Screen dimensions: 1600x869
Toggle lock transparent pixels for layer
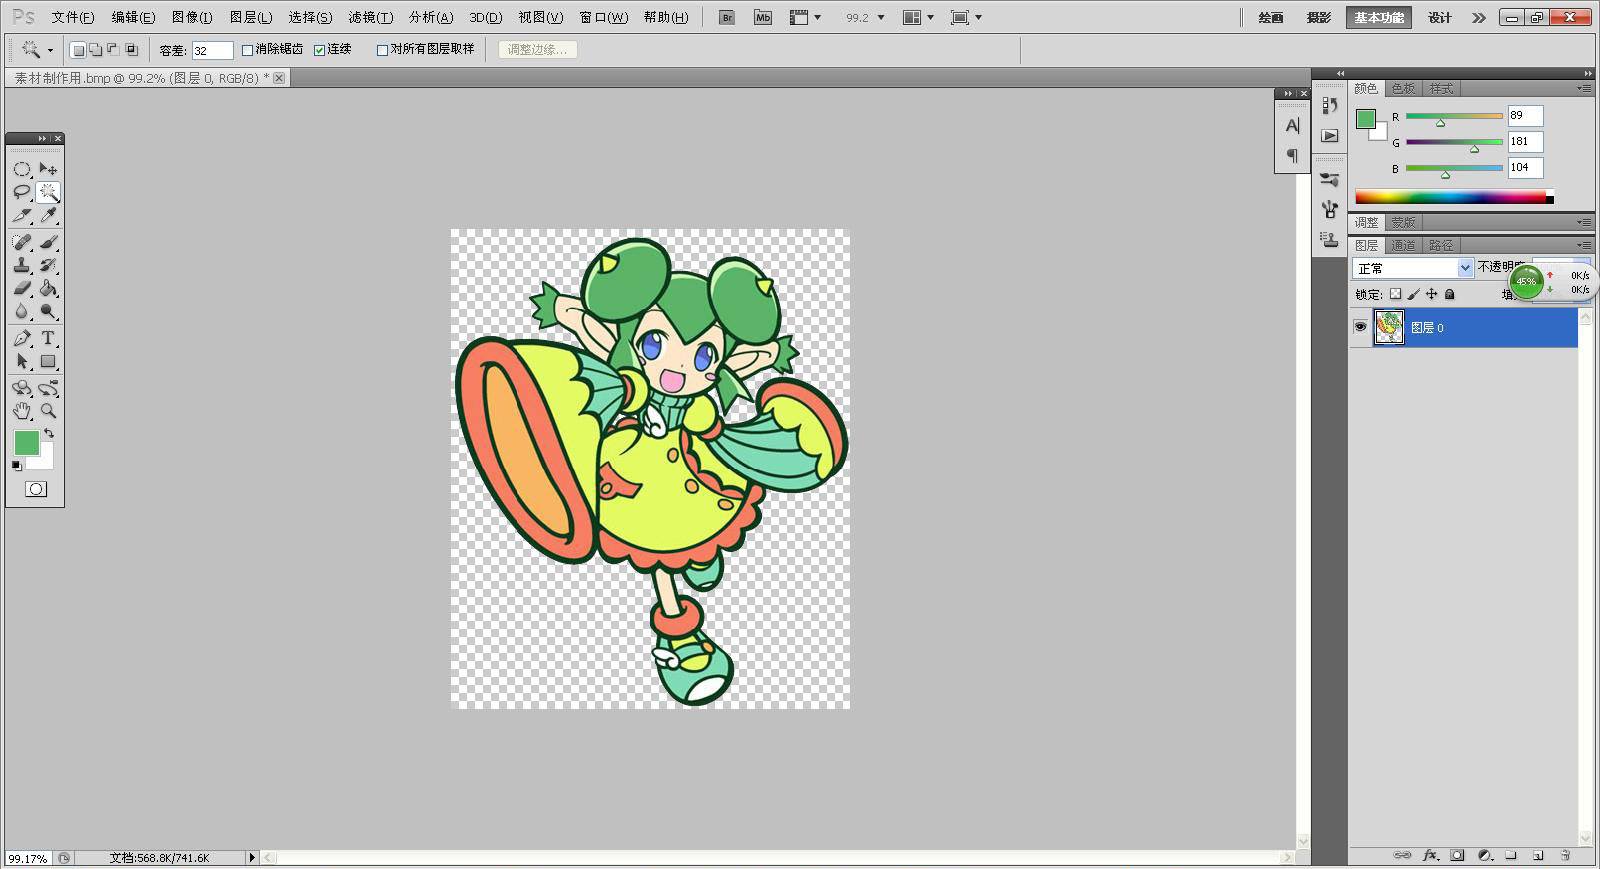(x=1396, y=294)
